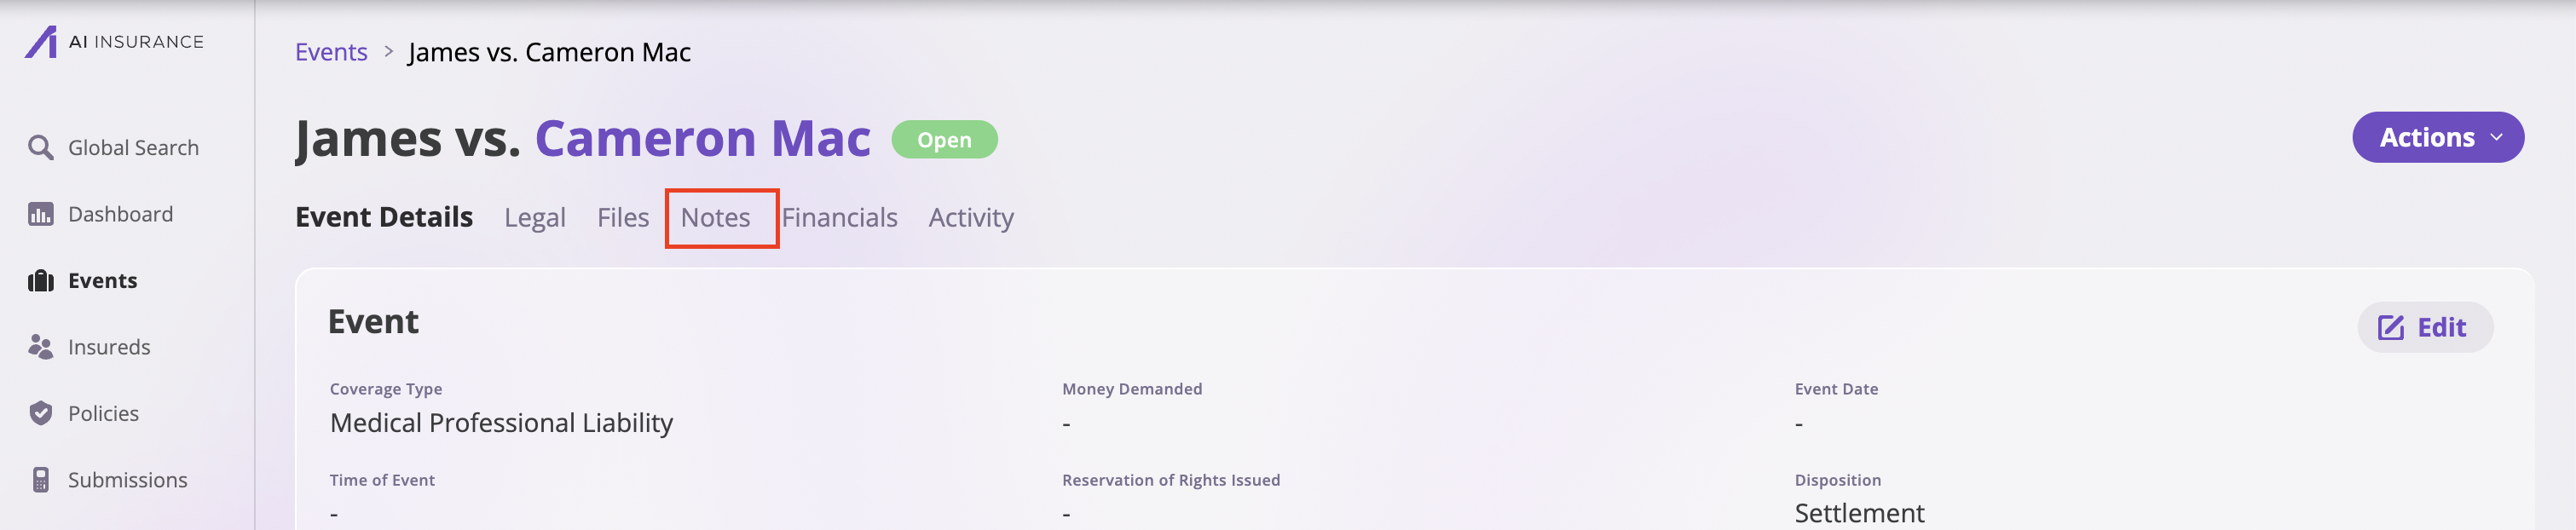
Task: Click the Dashboard chart icon
Action: (41, 214)
